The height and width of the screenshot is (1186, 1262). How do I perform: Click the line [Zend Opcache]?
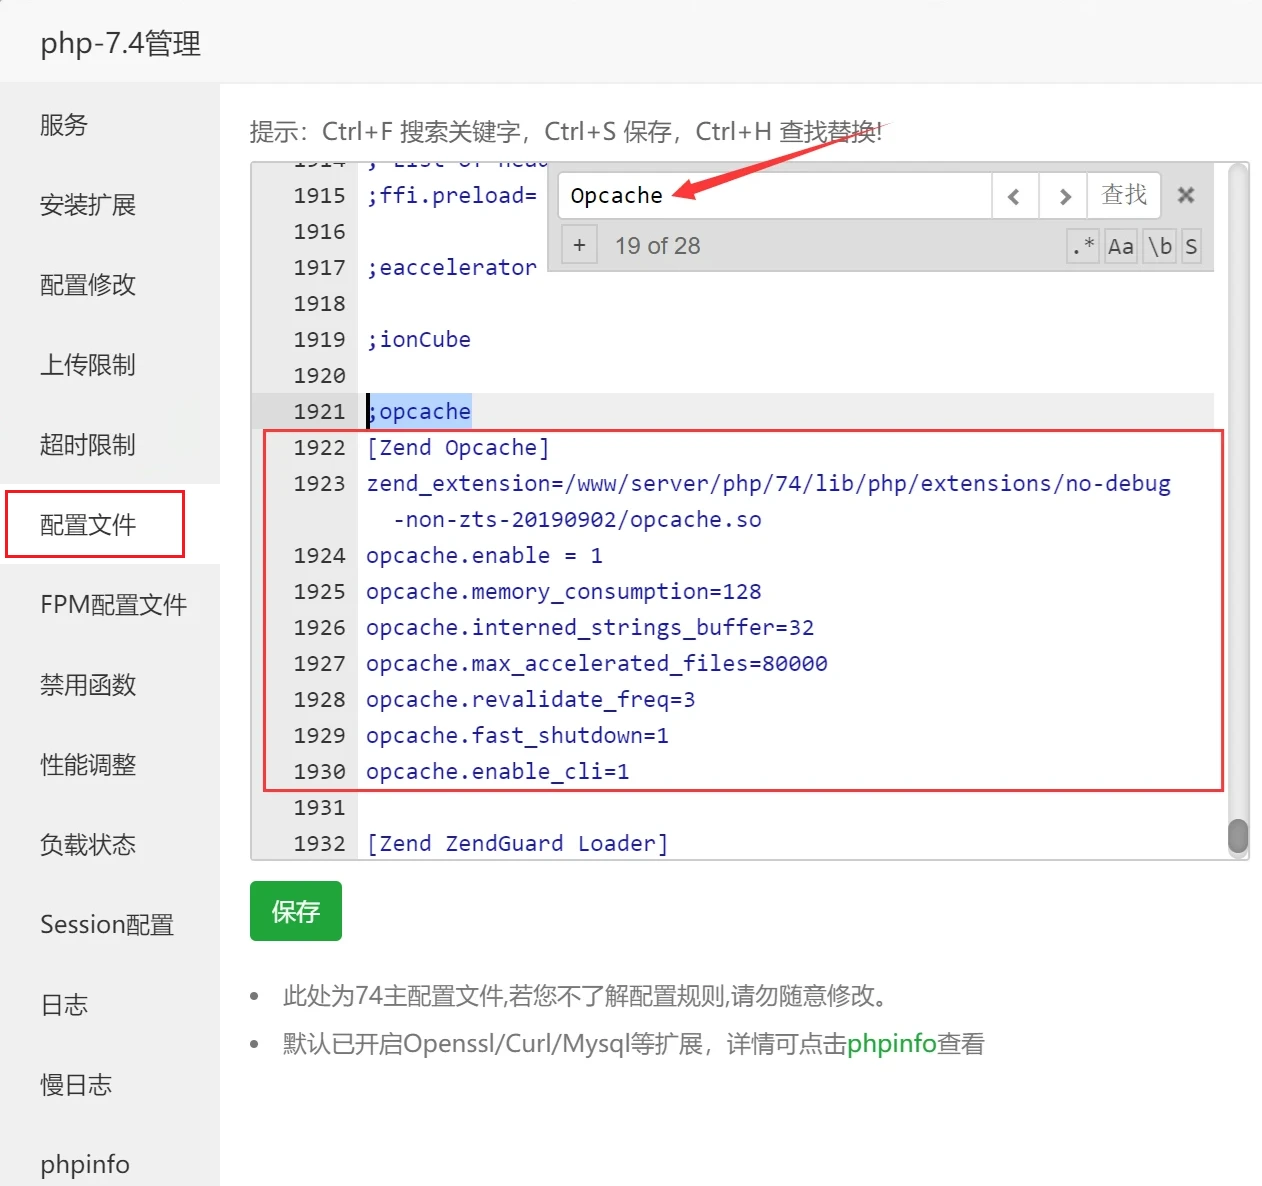[458, 447]
